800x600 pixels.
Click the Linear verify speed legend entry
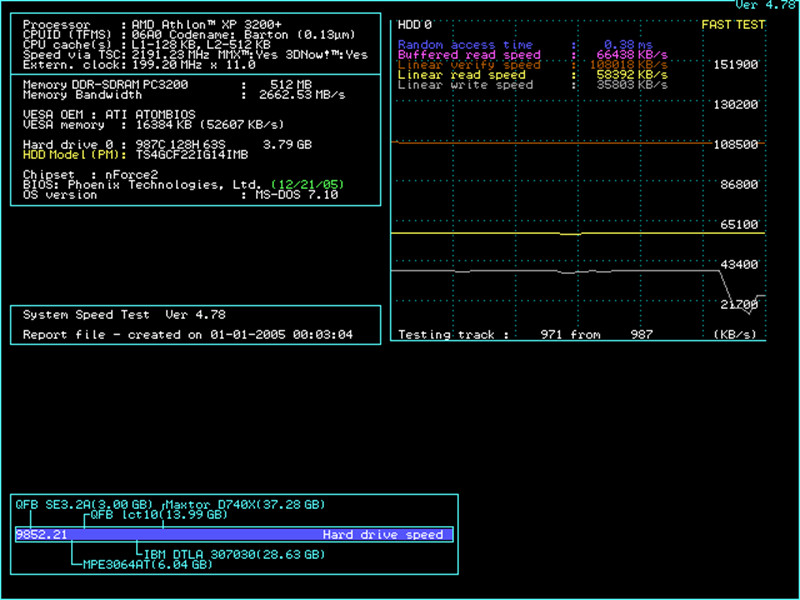469,65
